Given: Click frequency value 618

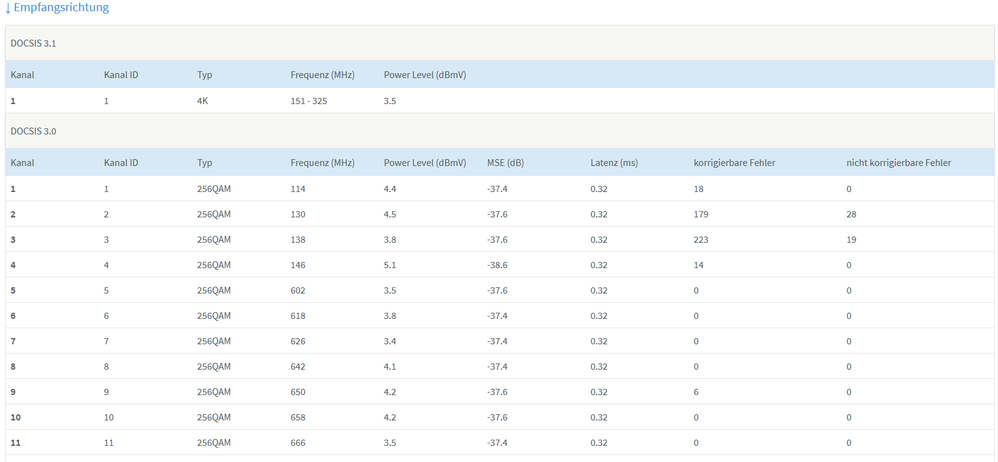Looking at the screenshot, I should [298, 316].
